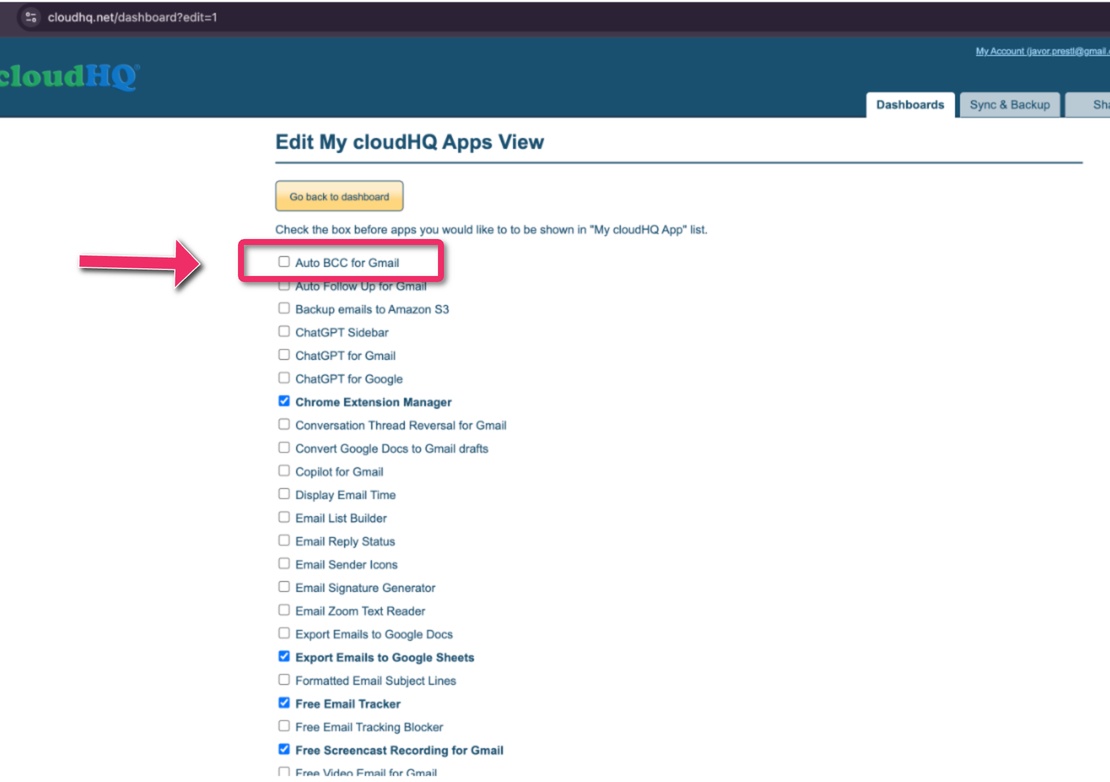Enable Auto Follow Up for Gmail checkbox
The image size is (1110, 782).
click(x=284, y=285)
